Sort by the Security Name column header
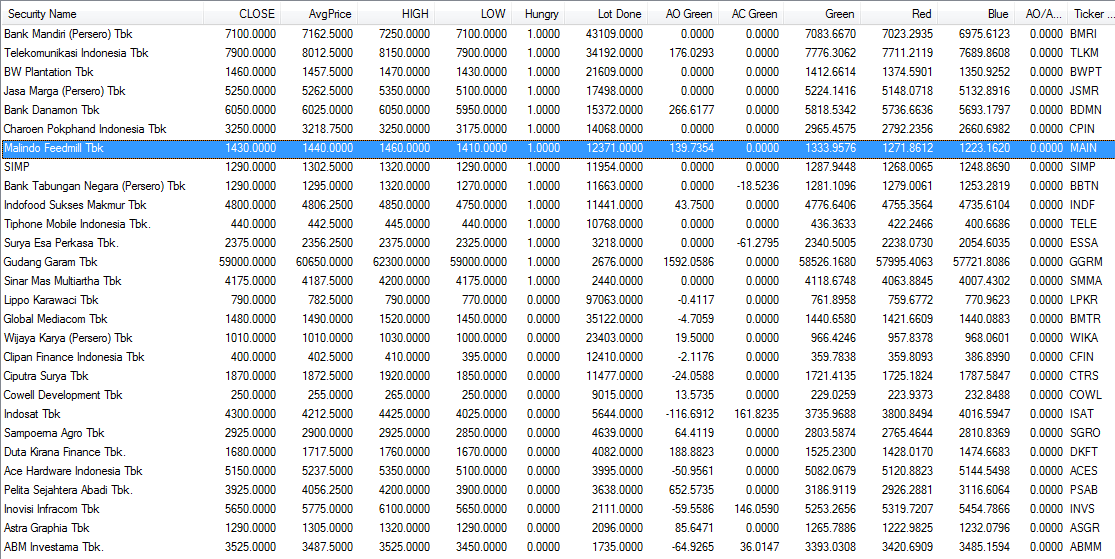 click(x=102, y=14)
